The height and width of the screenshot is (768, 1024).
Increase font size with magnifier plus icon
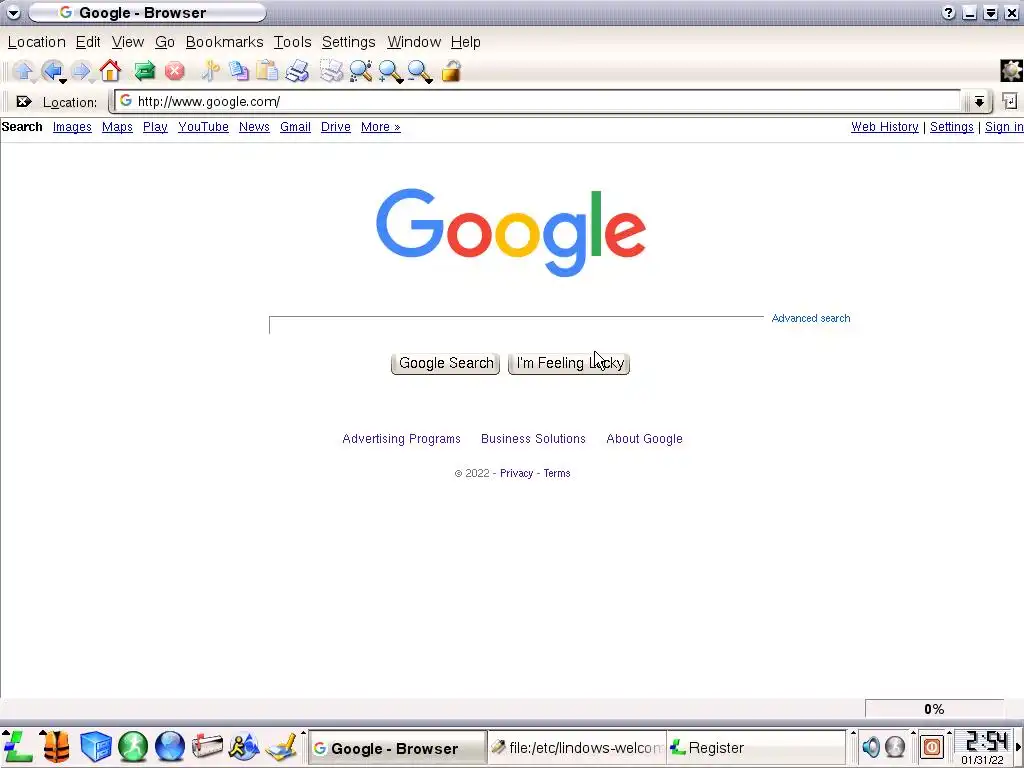click(x=391, y=71)
